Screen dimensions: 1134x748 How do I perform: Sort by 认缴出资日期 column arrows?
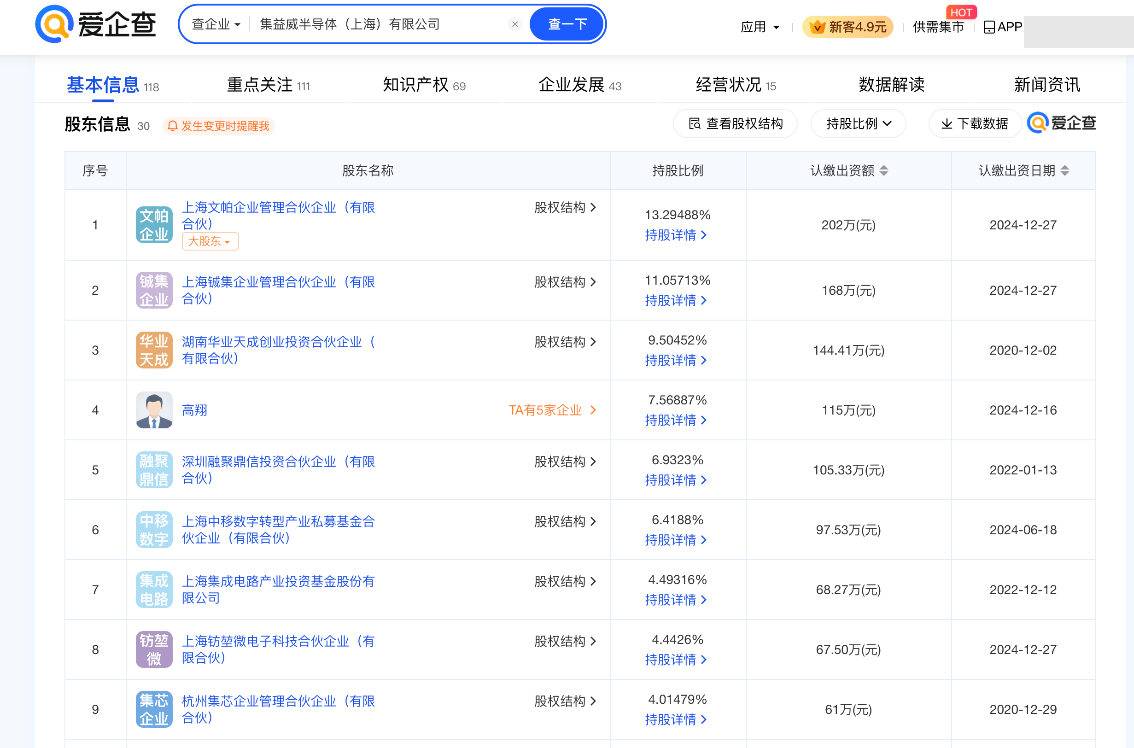pyautogui.click(x=1063, y=171)
